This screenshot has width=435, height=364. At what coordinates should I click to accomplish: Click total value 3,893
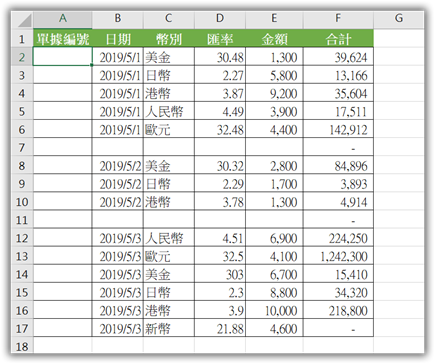point(354,184)
